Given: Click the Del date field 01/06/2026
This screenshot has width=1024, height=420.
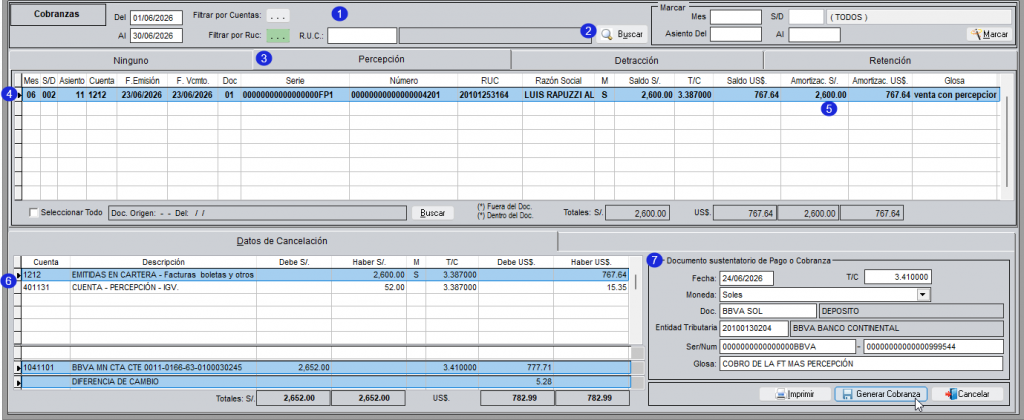Looking at the screenshot, I should (156, 17).
